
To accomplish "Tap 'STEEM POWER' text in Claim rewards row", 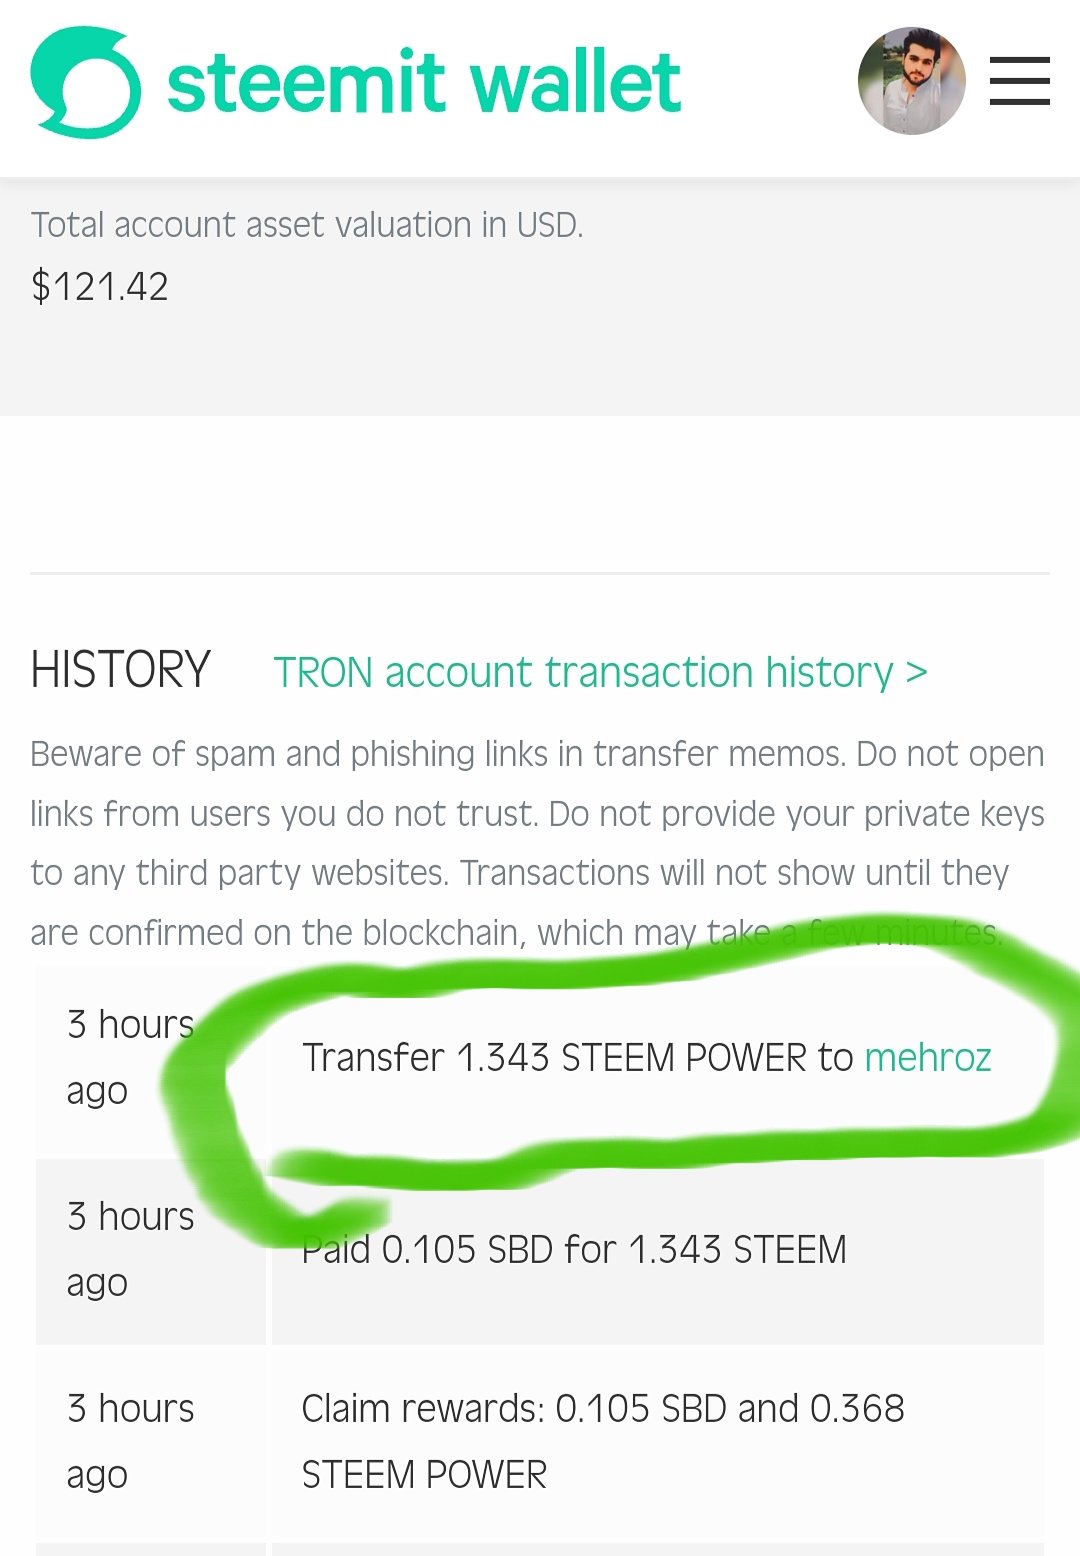I will tap(424, 1475).
